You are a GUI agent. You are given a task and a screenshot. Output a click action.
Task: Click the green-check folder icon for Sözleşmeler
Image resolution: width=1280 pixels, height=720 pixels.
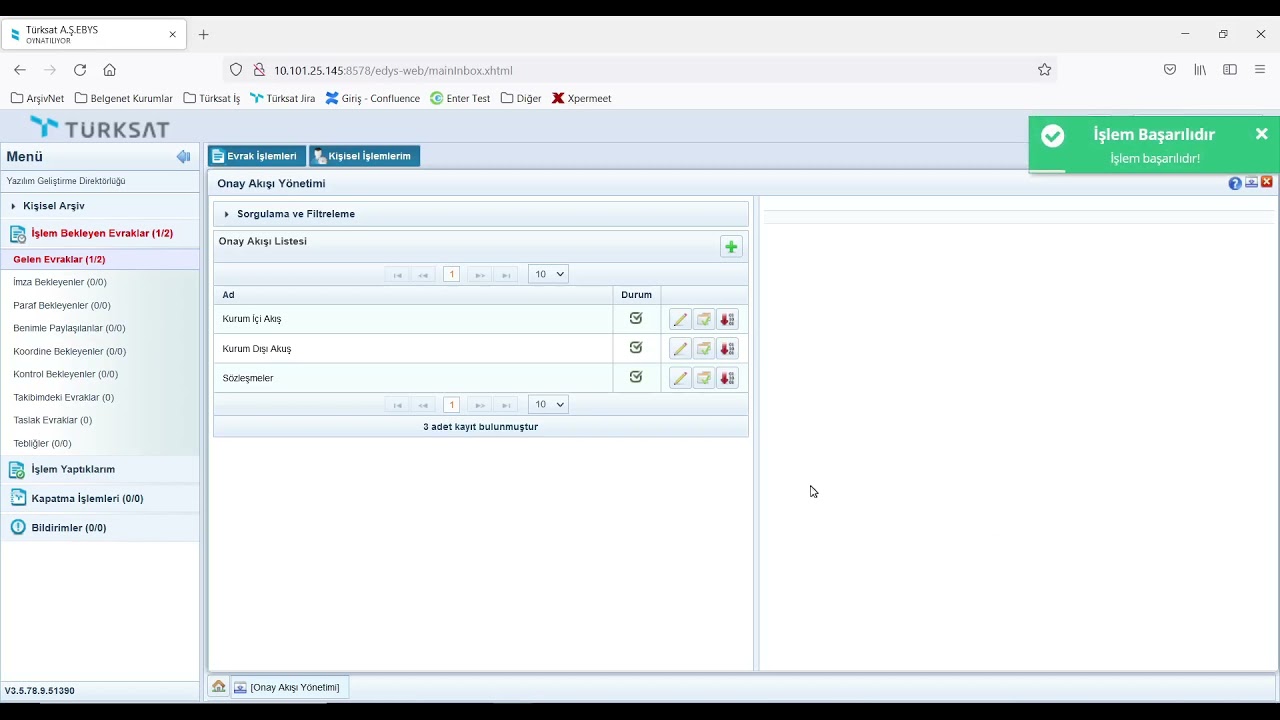click(x=704, y=378)
